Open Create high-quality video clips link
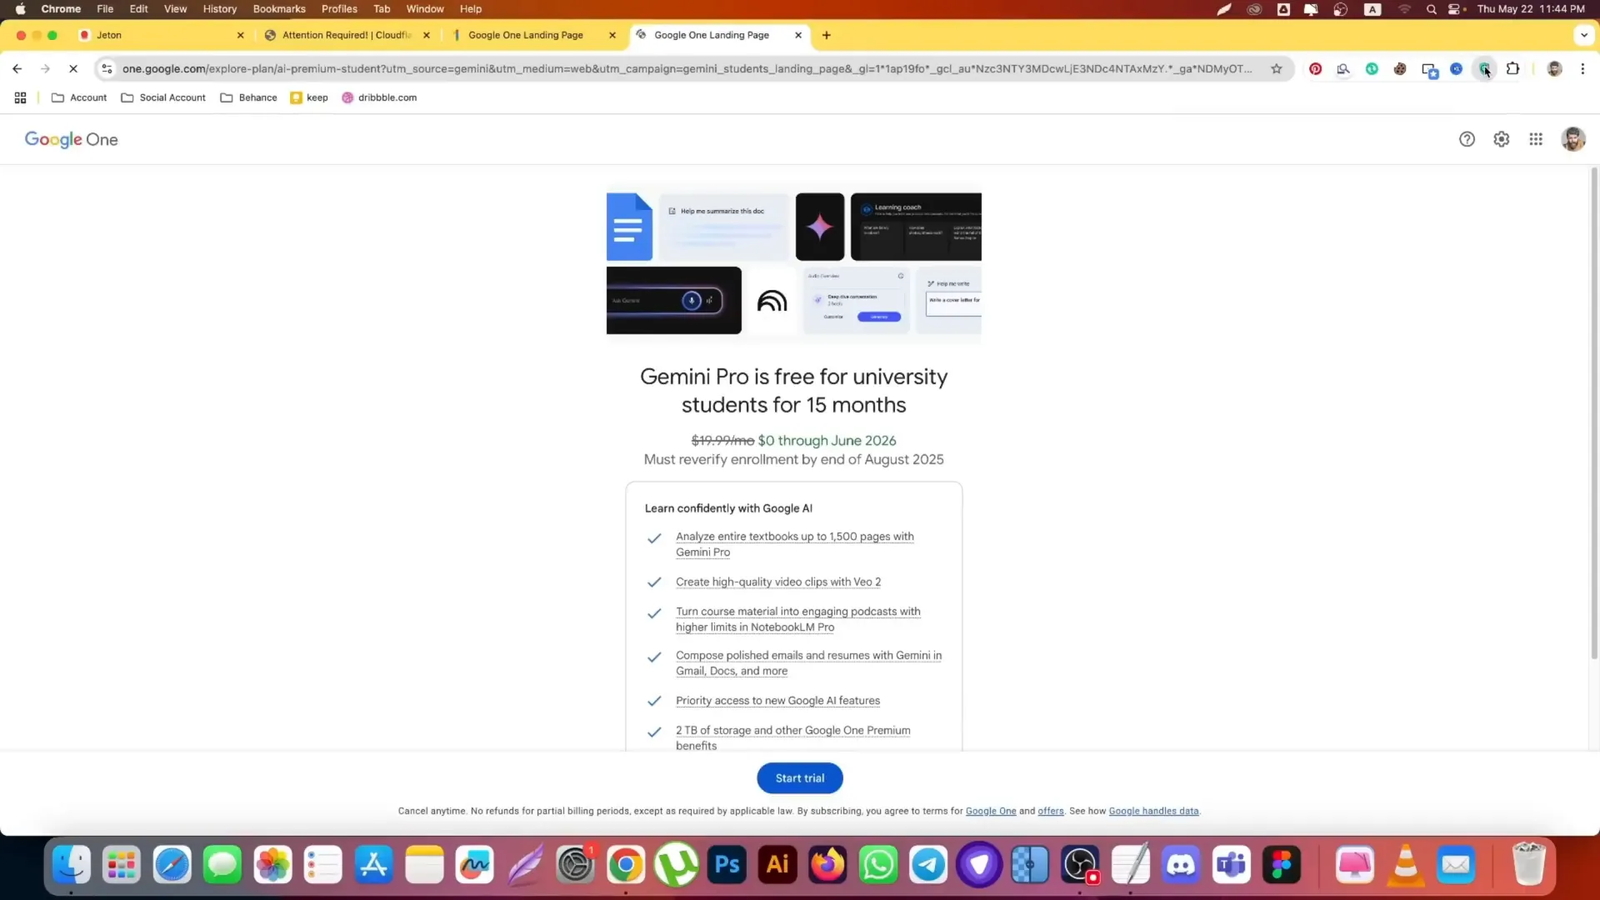 coord(778,582)
